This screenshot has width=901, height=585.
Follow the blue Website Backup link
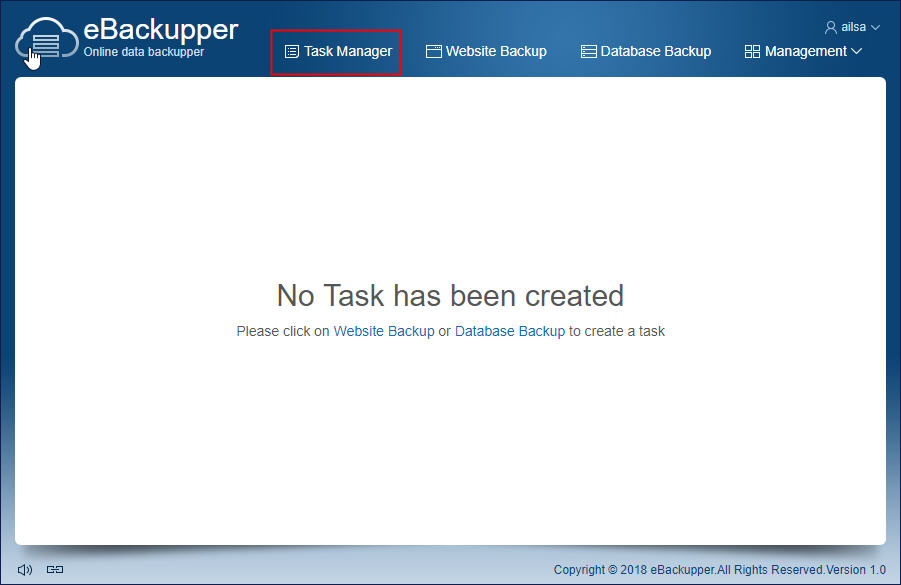(384, 332)
